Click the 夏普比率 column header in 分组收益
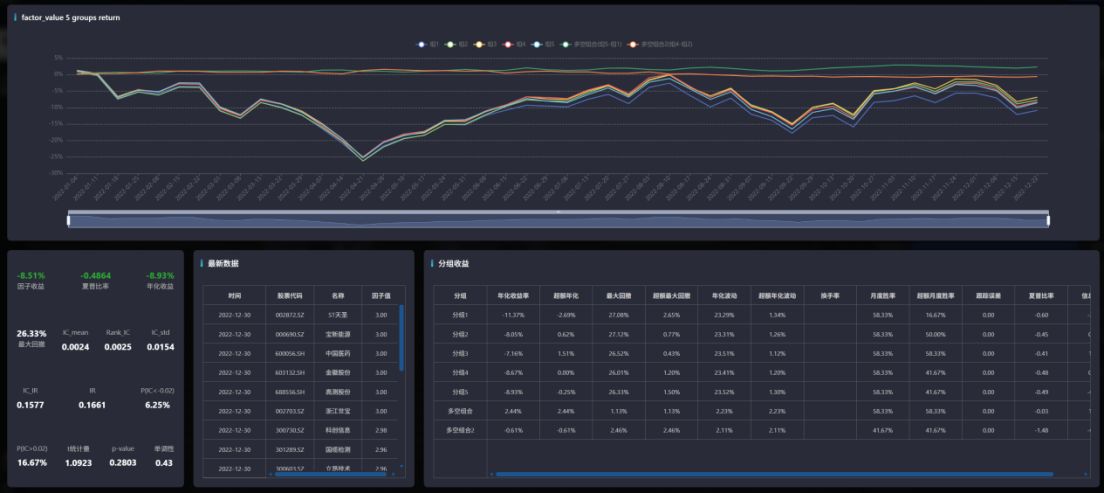This screenshot has height=493, width=1104. pyautogui.click(x=1041, y=295)
